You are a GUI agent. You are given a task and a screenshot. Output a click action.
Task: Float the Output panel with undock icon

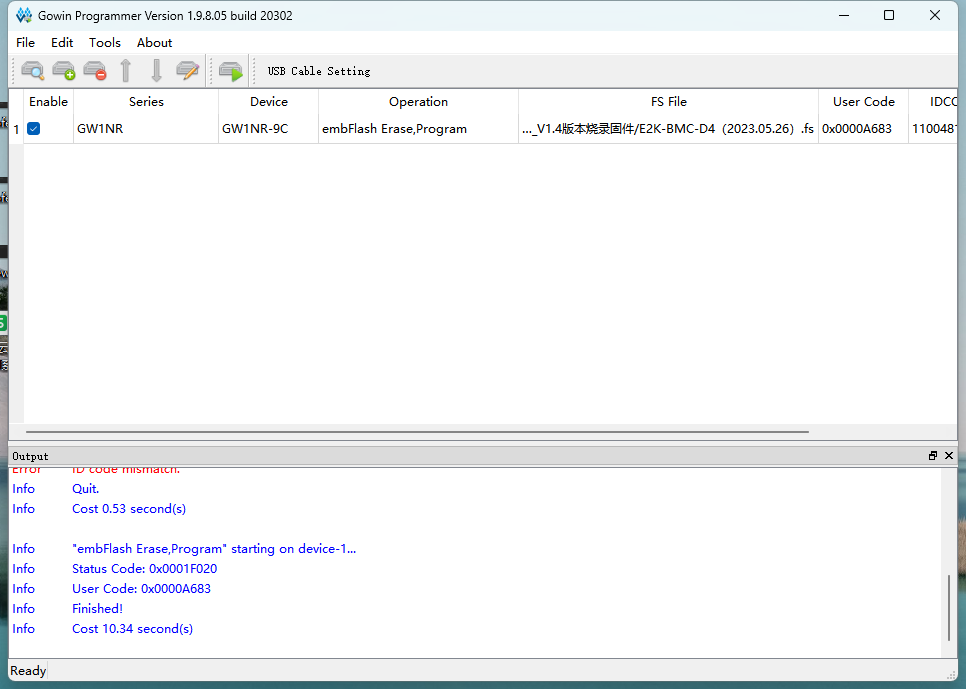point(933,455)
